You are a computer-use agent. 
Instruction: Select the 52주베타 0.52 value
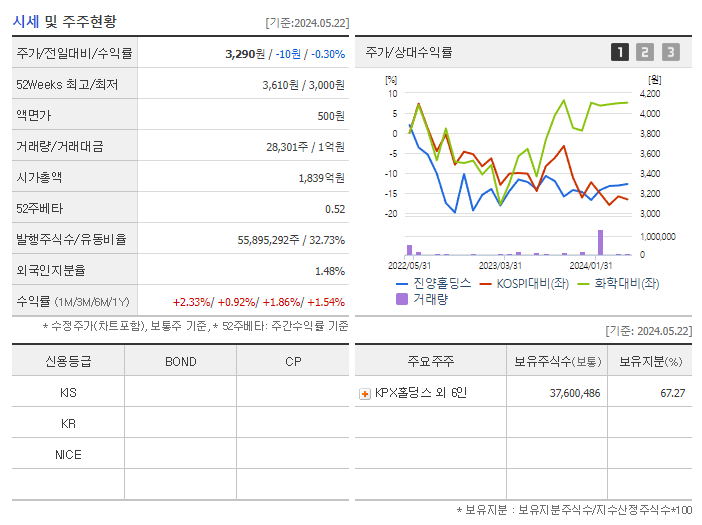335,209
